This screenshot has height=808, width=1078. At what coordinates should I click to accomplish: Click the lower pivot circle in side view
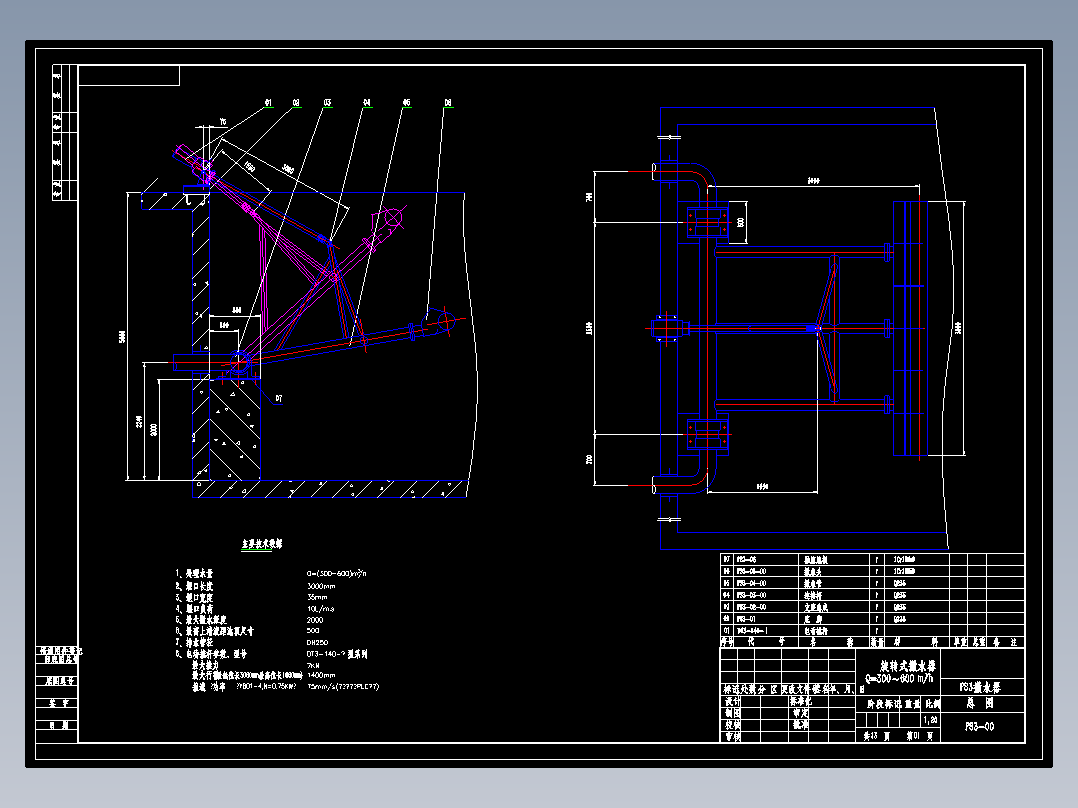pyautogui.click(x=239, y=362)
